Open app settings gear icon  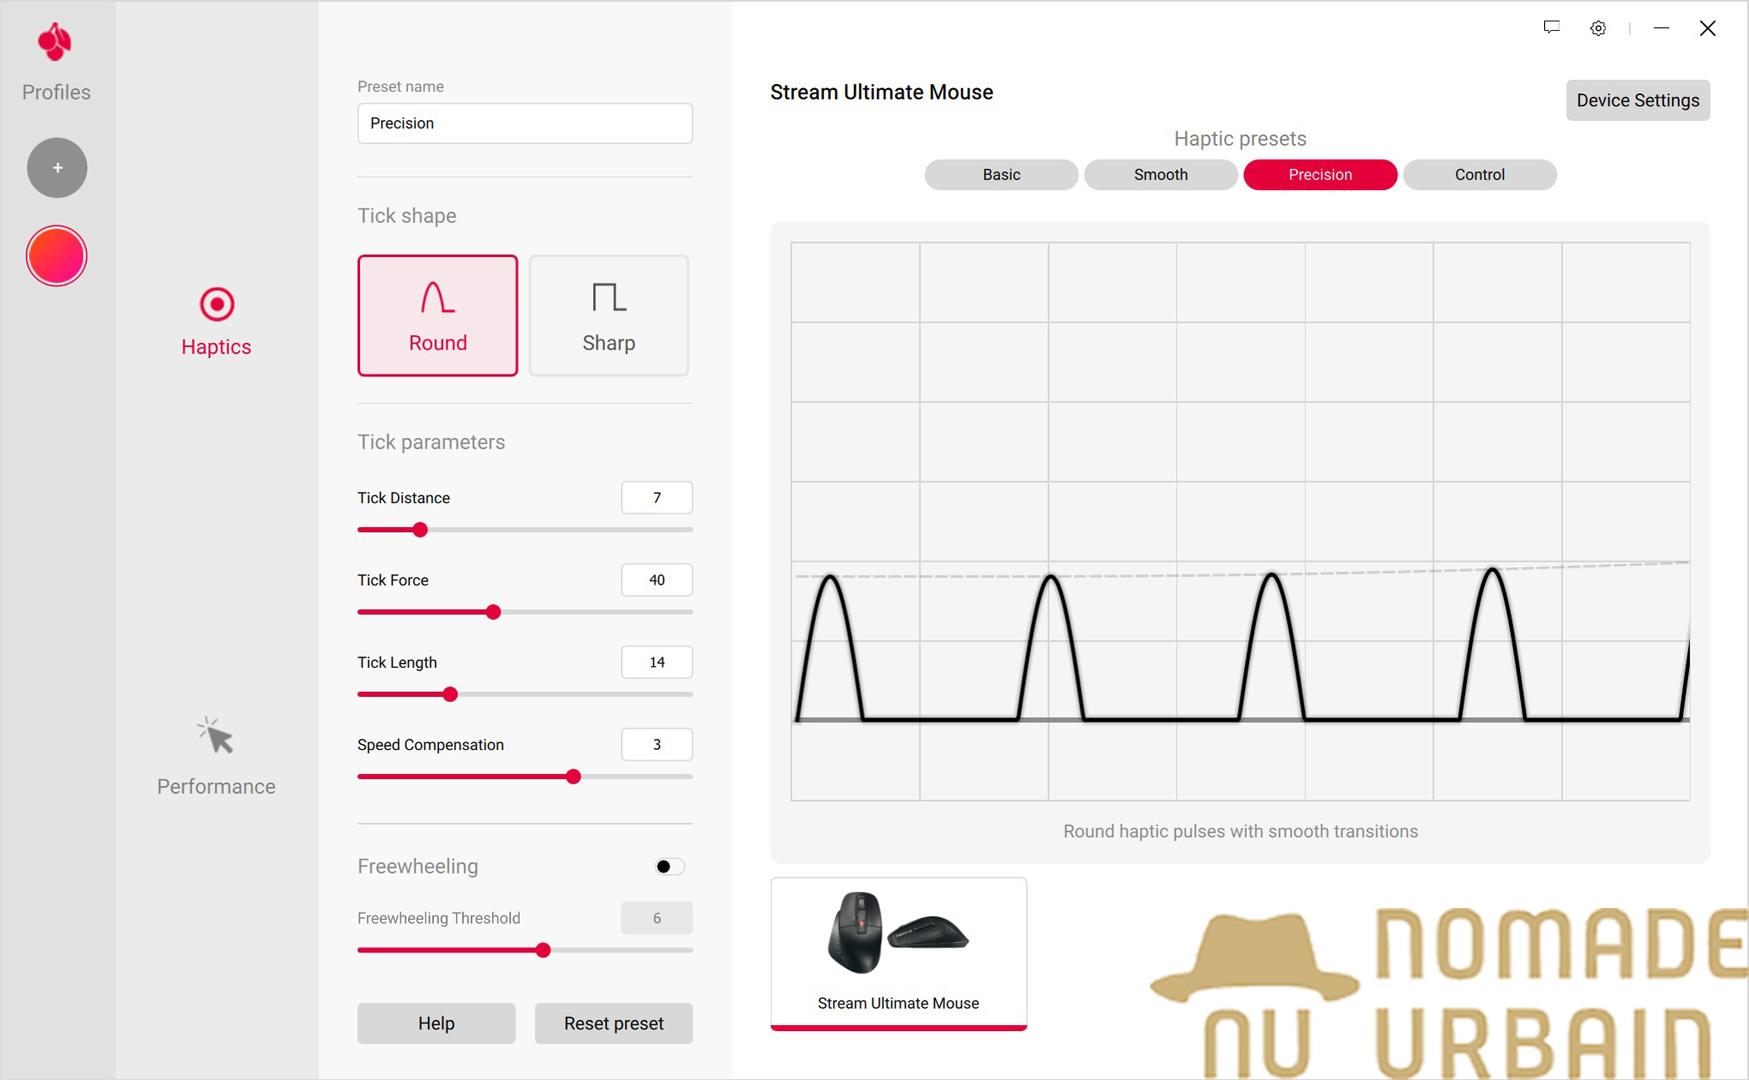point(1598,28)
